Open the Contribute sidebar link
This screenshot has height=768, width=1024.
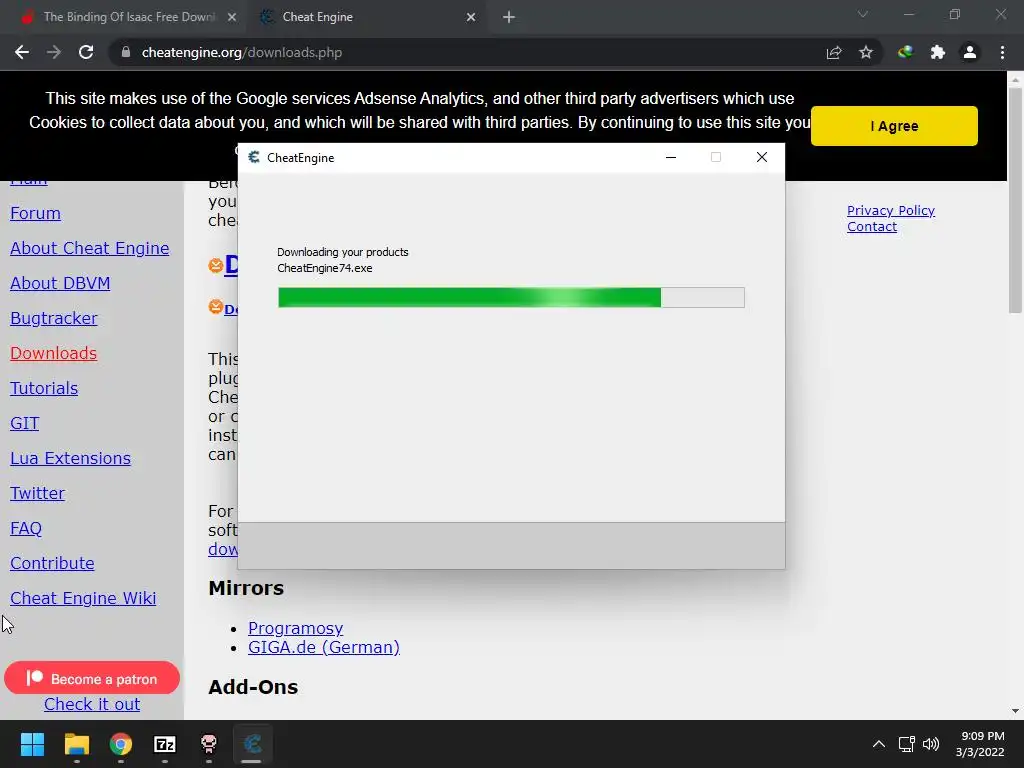(52, 563)
